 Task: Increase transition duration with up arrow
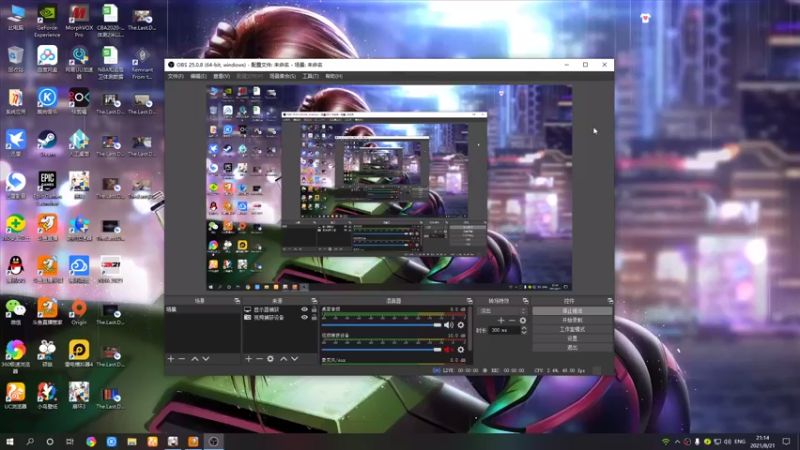tap(524, 328)
